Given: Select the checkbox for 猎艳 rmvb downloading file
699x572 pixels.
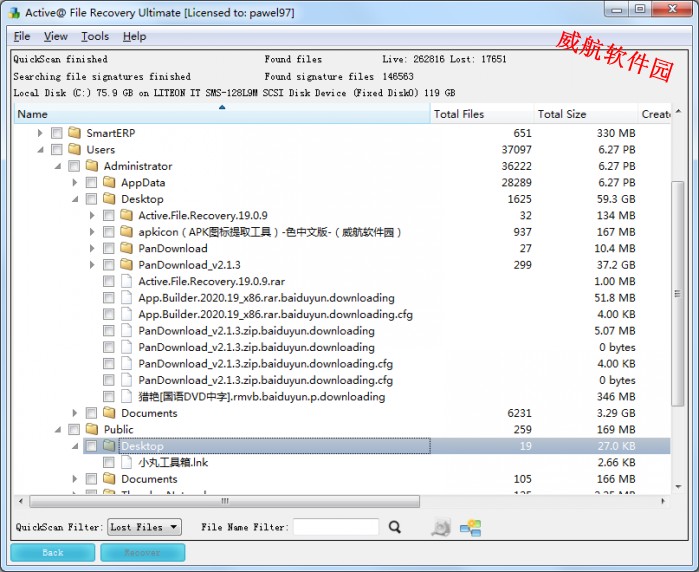Looking at the screenshot, I should [108, 397].
